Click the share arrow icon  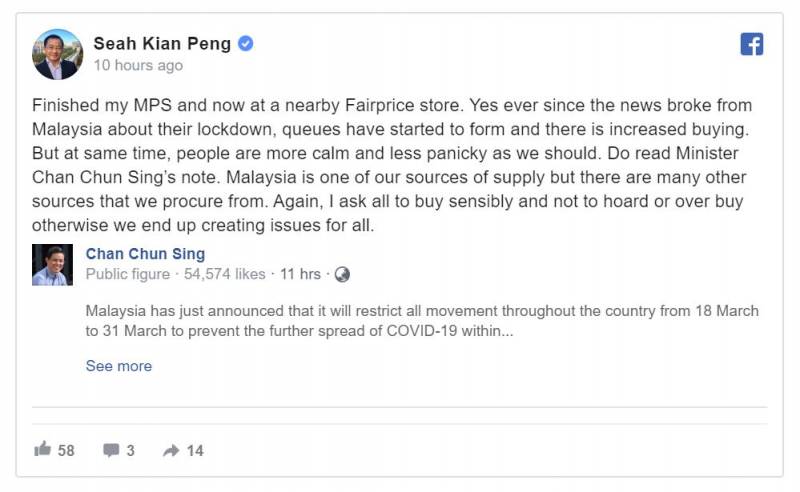click(171, 450)
